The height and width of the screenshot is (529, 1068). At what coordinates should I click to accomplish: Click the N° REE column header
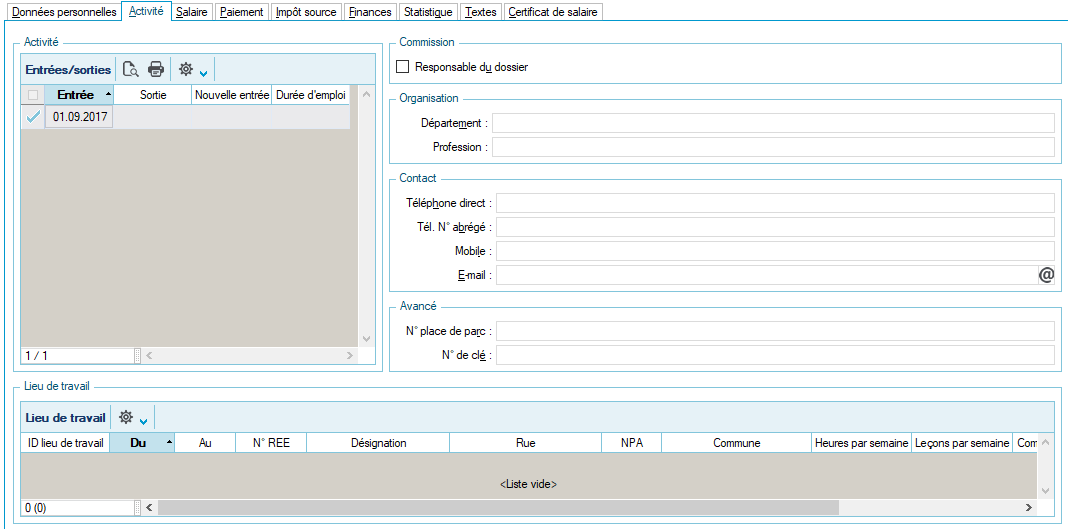tap(271, 443)
